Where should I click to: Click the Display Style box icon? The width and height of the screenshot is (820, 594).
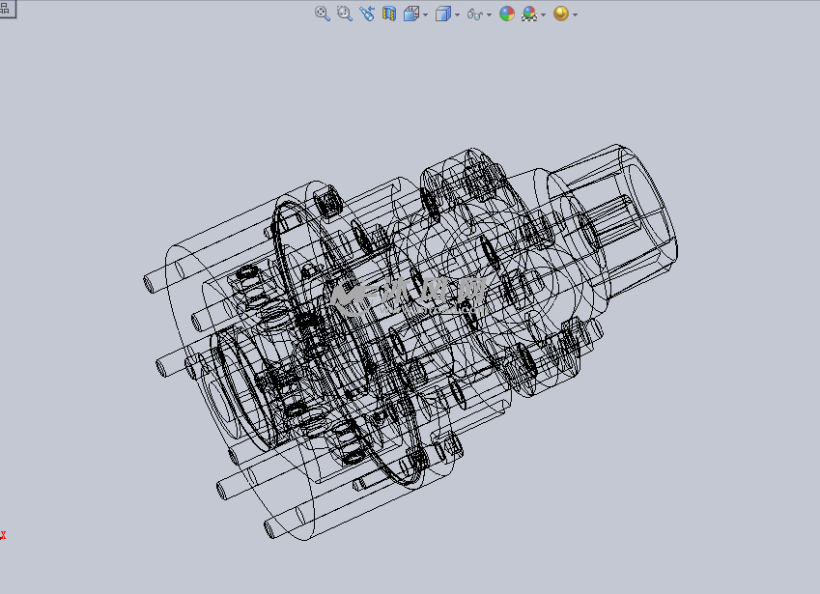click(443, 13)
